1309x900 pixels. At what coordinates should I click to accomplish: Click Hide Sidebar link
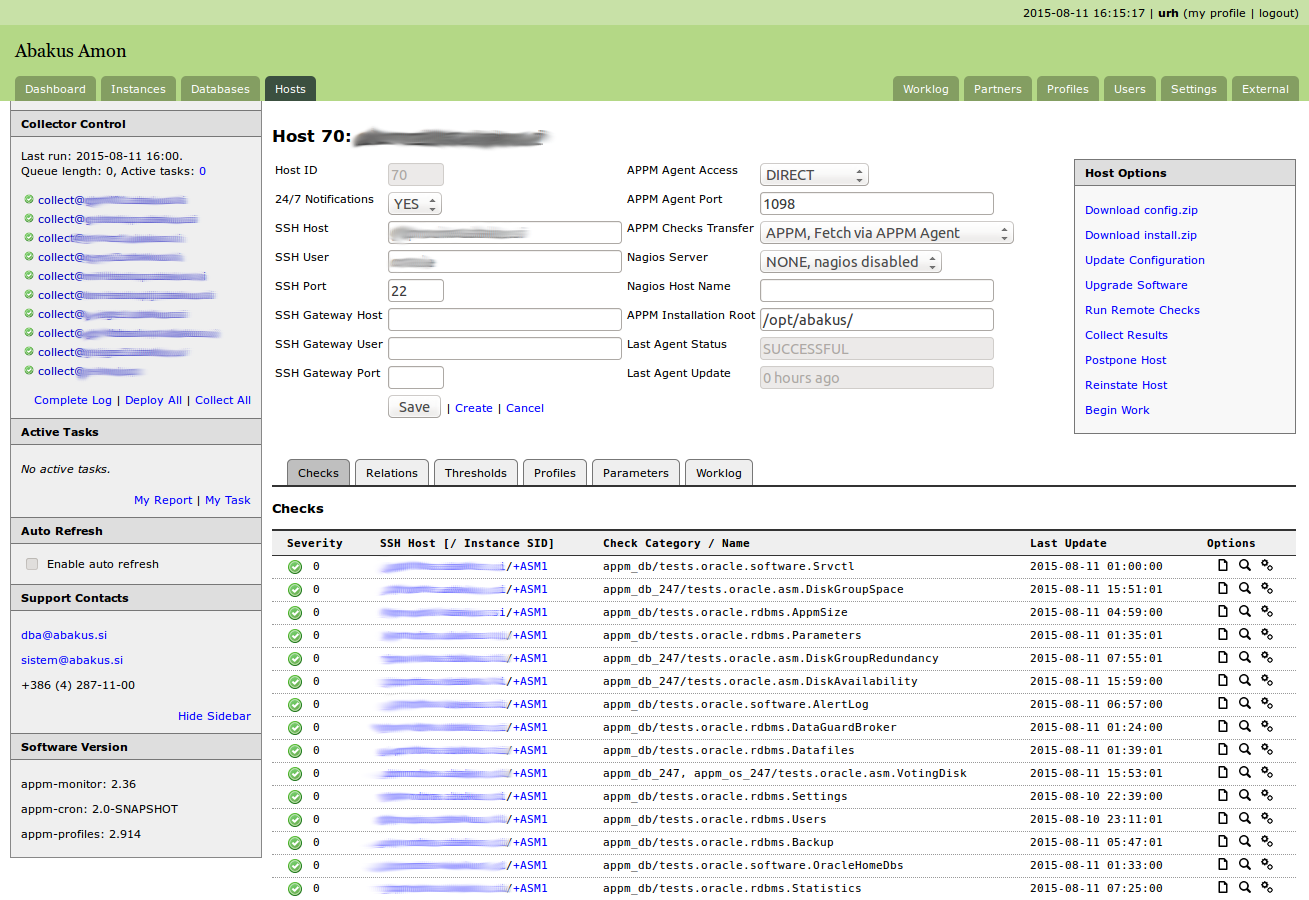click(214, 716)
